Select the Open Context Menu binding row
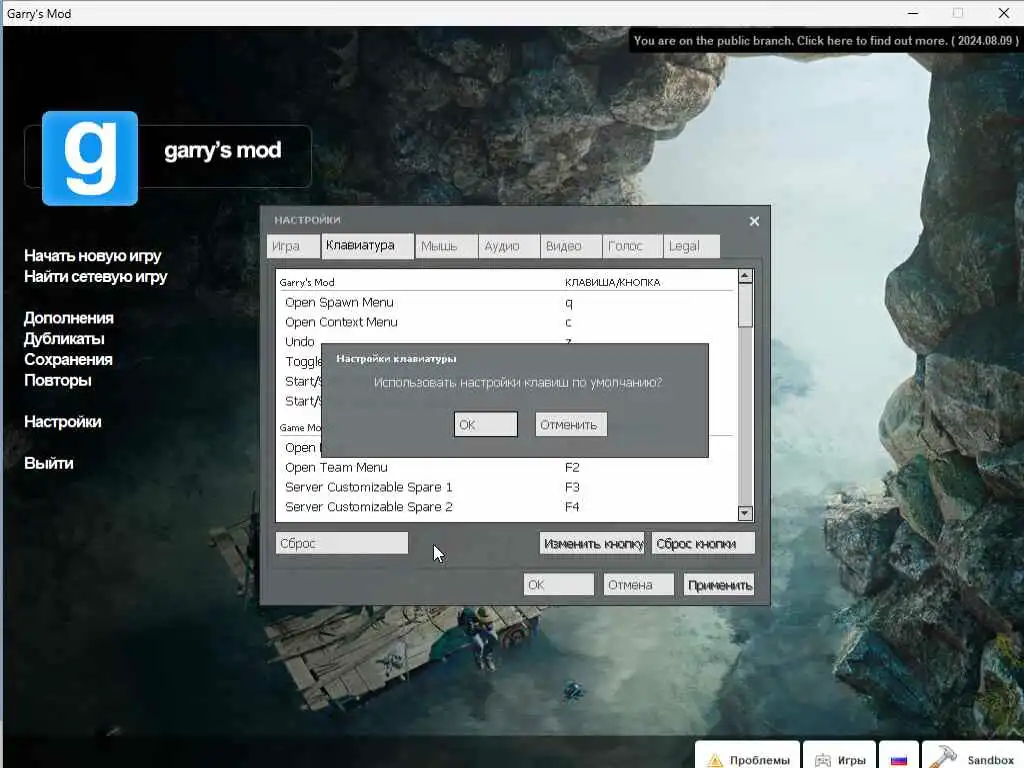The image size is (1024, 768). (x=506, y=322)
